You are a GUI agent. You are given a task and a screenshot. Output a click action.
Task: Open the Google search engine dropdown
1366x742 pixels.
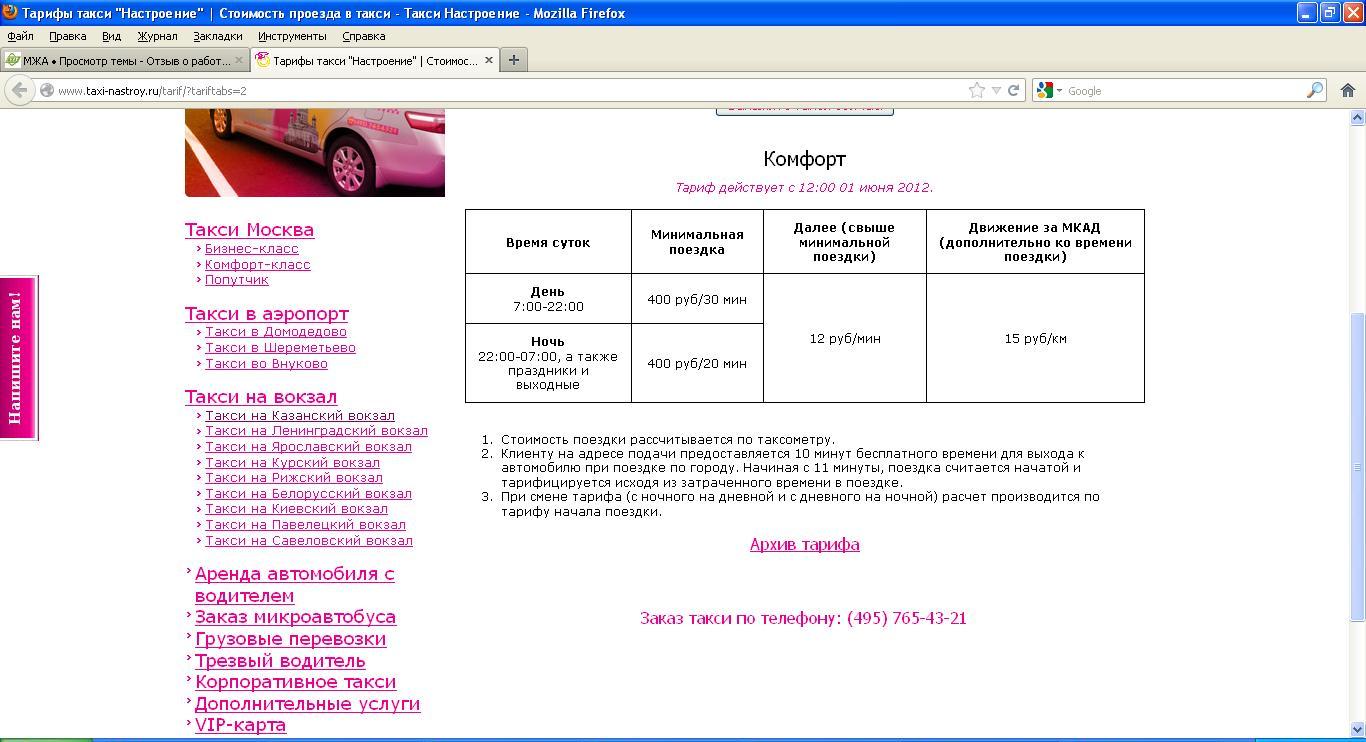(1050, 90)
